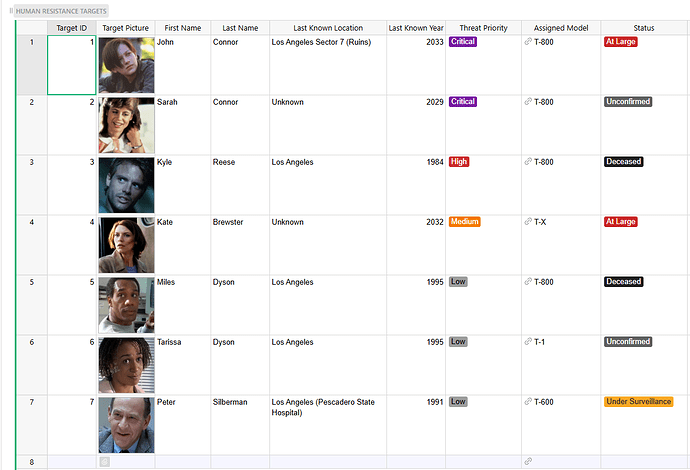Click the Medium priority tag for Kate Brewster
Image resolution: width=690 pixels, height=470 pixels.
click(x=464, y=221)
